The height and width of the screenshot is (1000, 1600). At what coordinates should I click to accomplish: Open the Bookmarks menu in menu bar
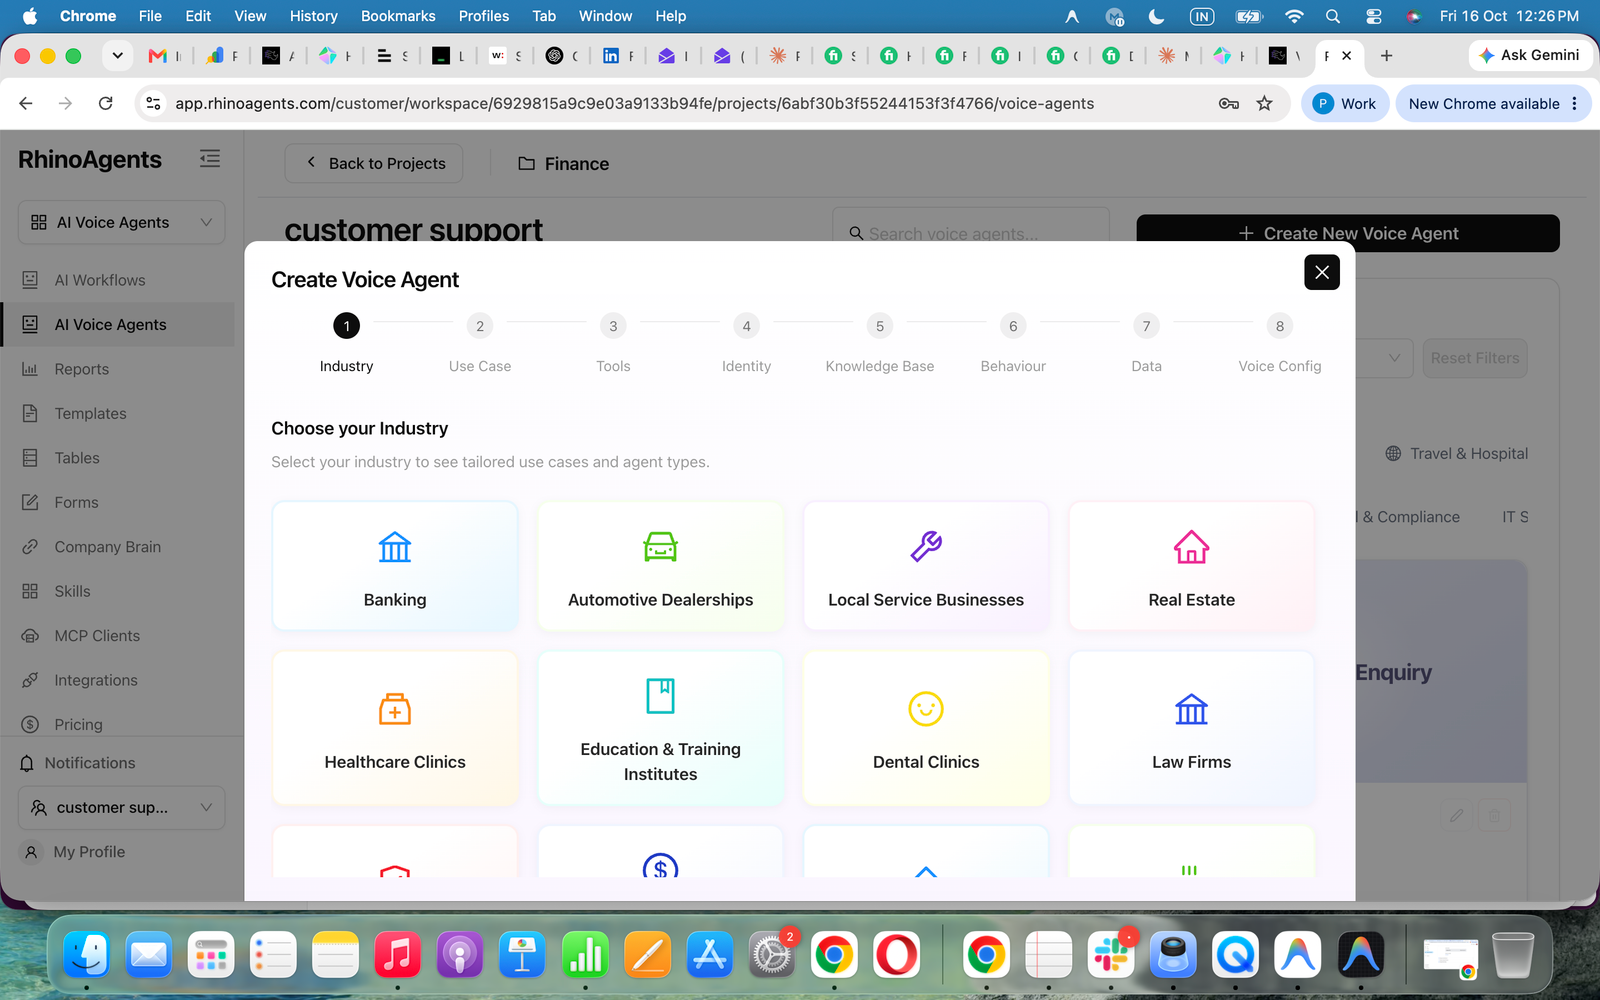click(398, 16)
